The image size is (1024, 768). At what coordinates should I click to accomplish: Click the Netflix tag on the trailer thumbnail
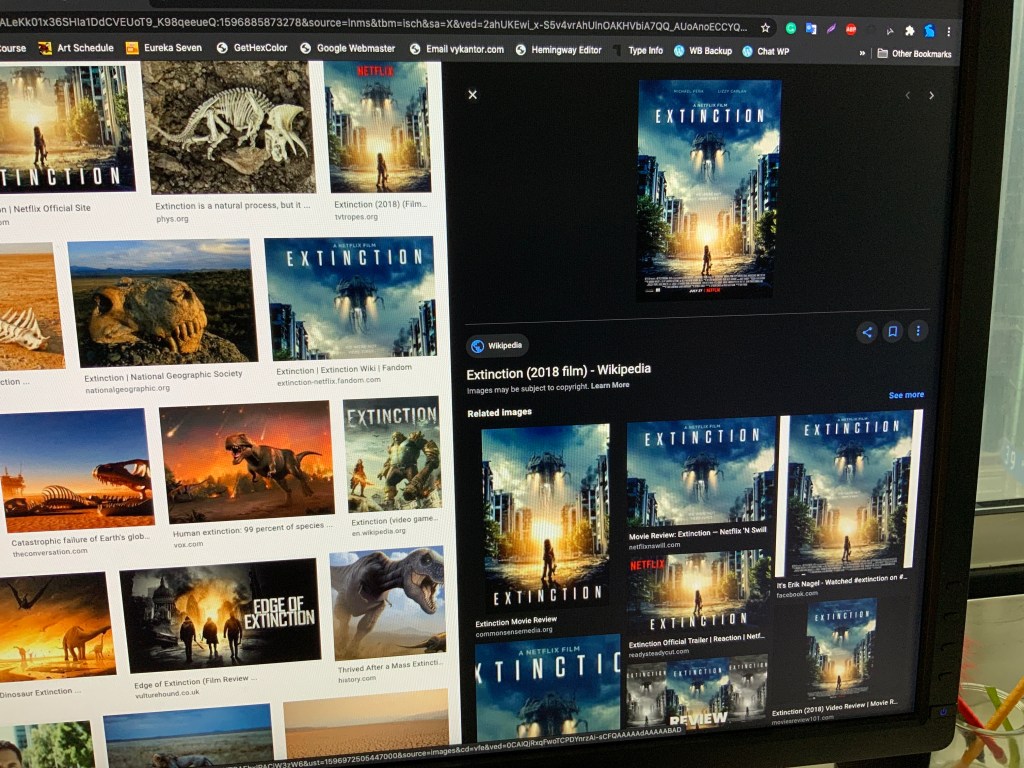645,565
